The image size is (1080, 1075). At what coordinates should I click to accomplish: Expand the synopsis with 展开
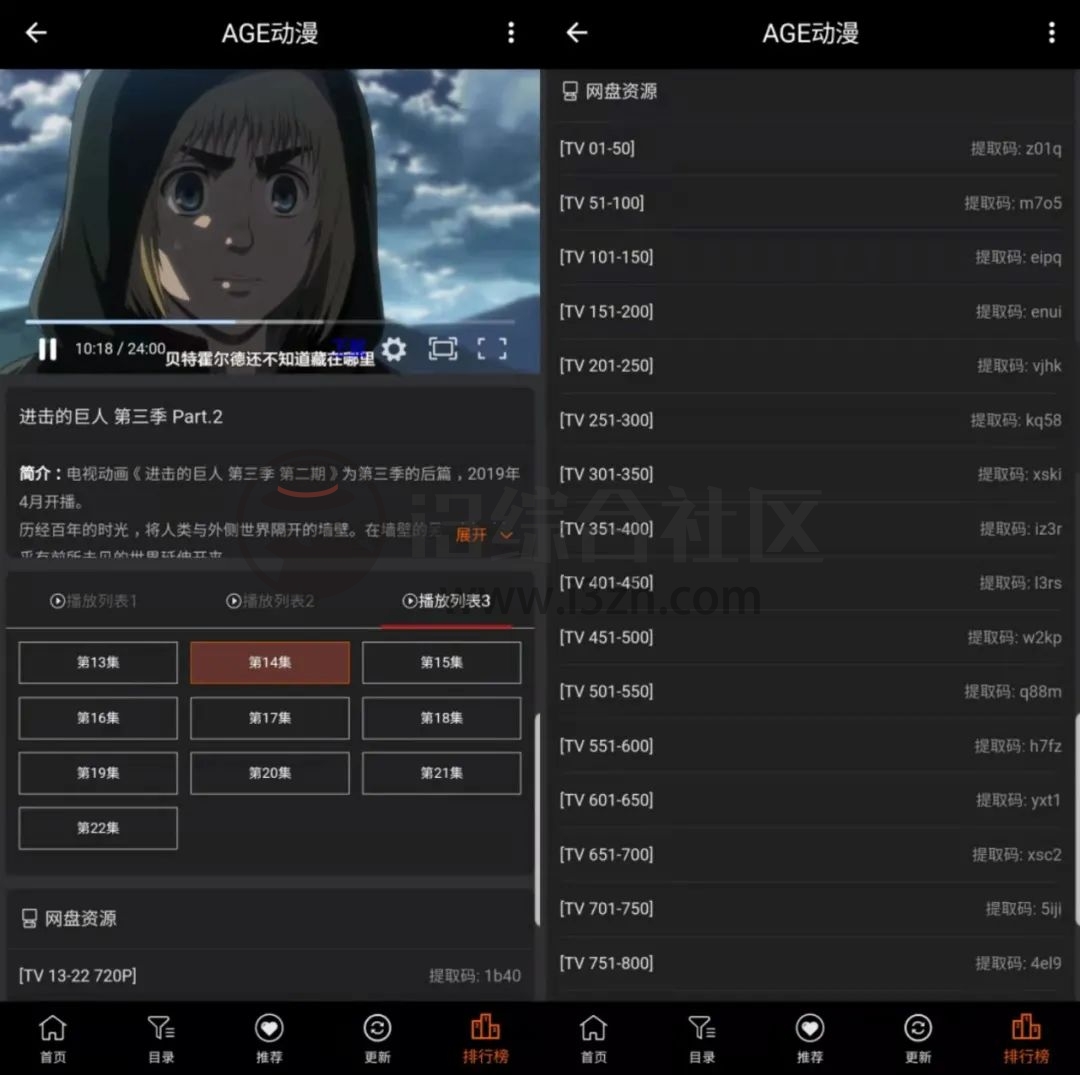click(x=484, y=534)
